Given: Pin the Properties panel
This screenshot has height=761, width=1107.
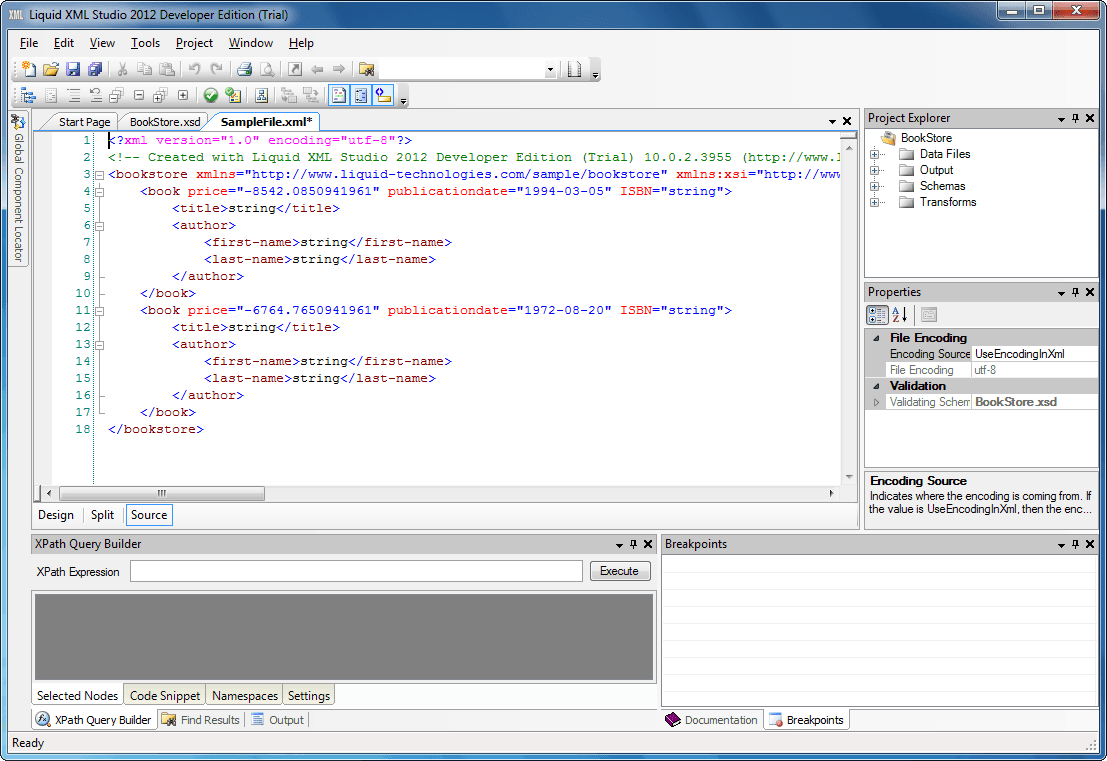Looking at the screenshot, I should [x=1075, y=292].
